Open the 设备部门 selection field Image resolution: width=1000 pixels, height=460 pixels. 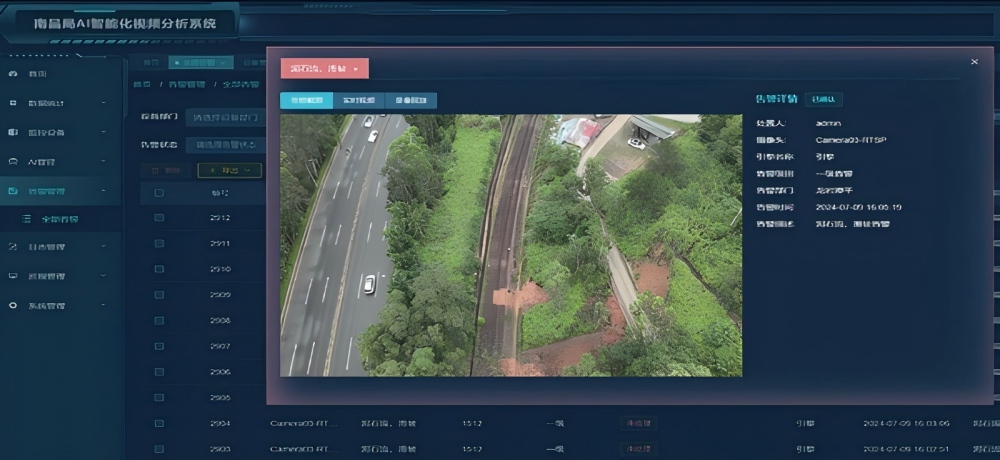click(225, 118)
